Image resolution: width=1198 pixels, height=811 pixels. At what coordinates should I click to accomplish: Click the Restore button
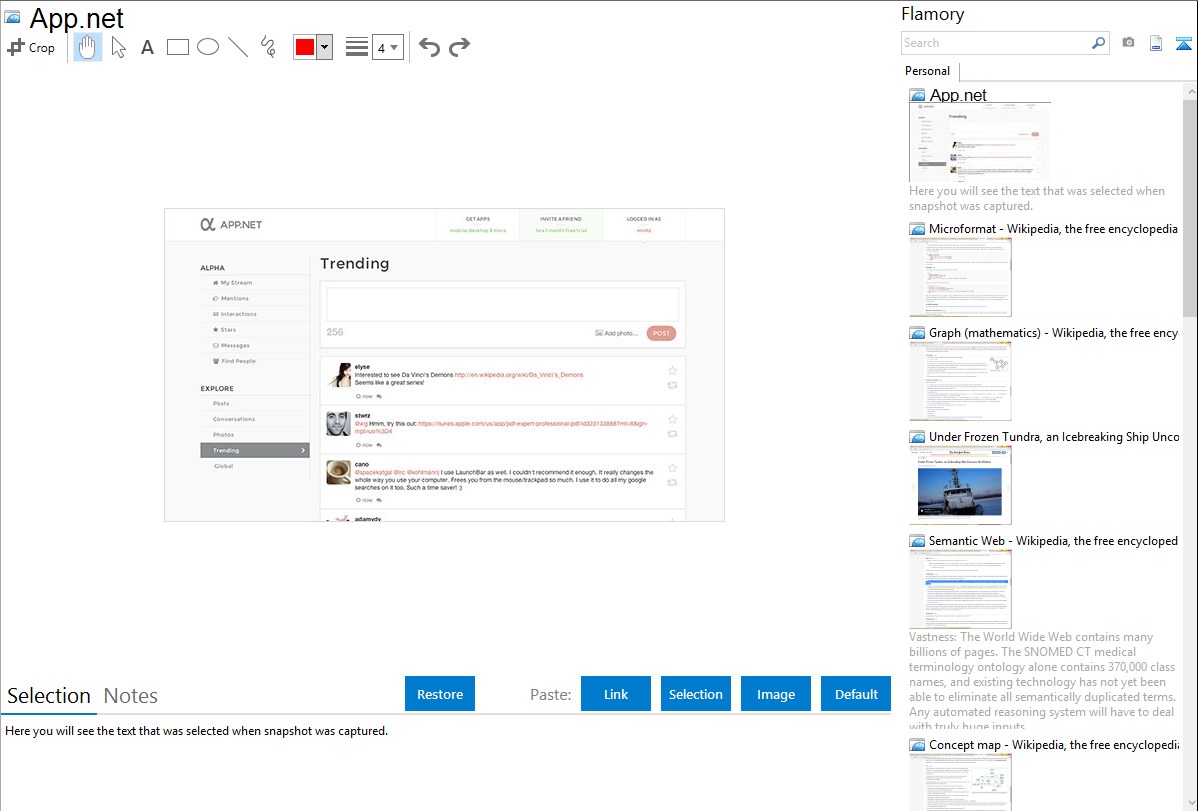[x=440, y=694]
